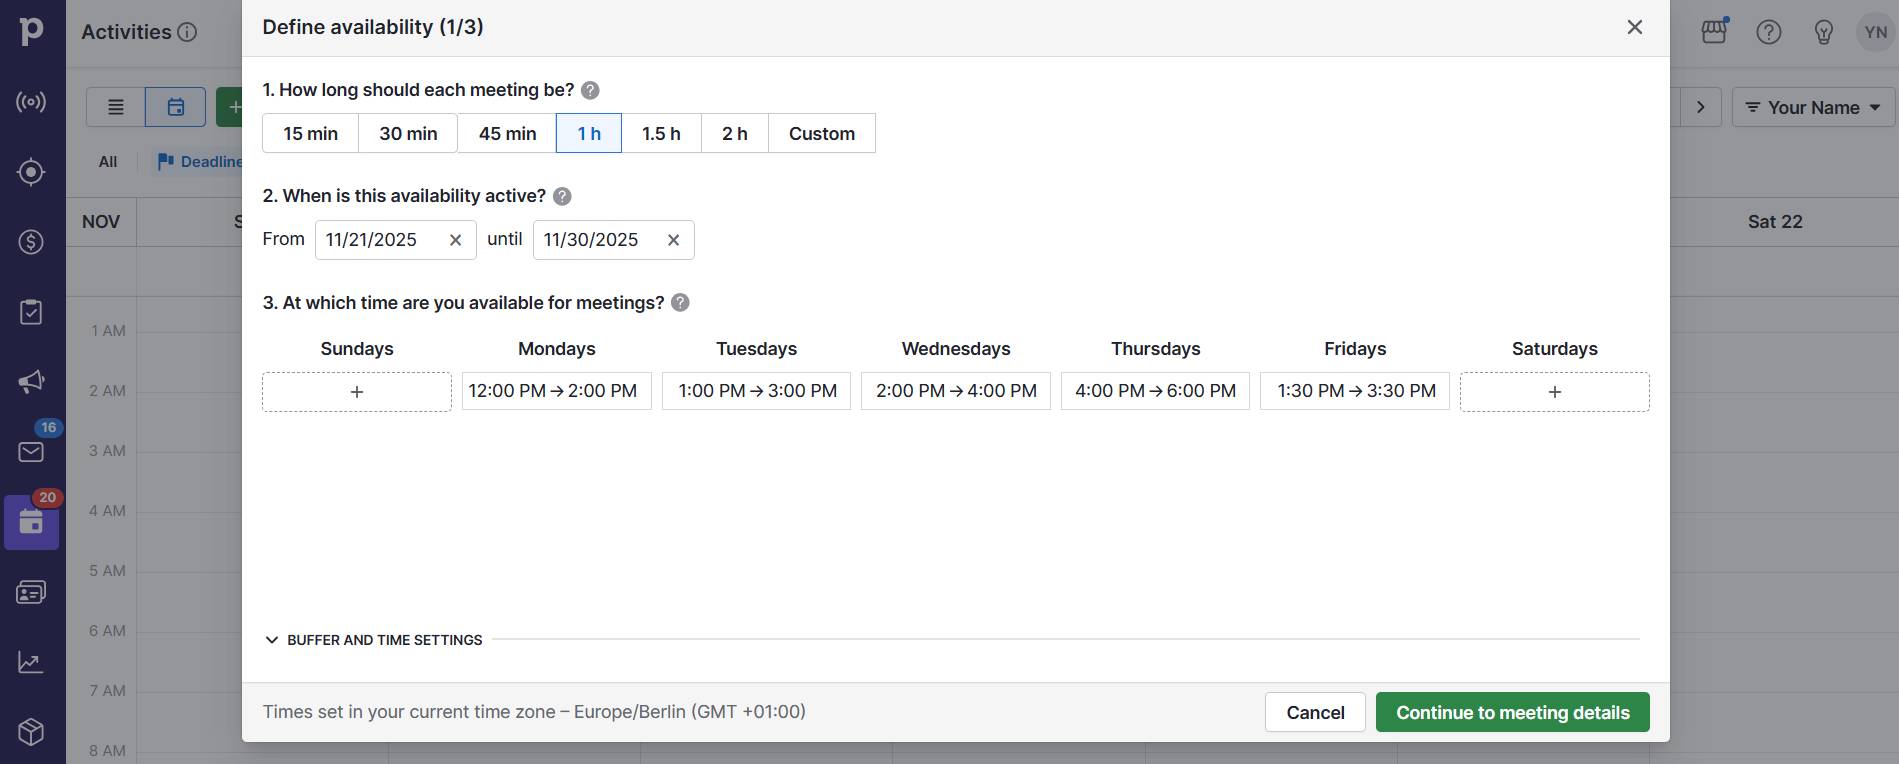This screenshot has height=764, width=1899.
Task: Click the suggestions lightbulb icon
Action: [1824, 31]
